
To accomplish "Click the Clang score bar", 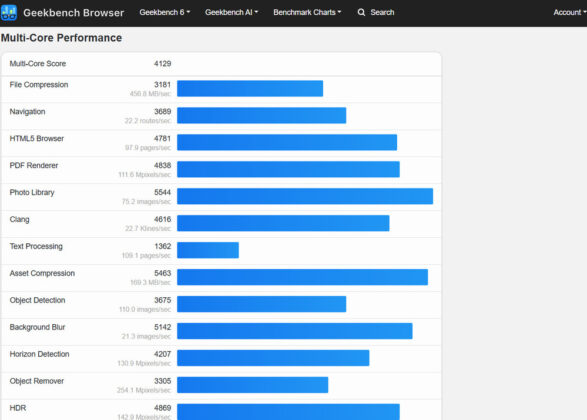I will 283,223.
